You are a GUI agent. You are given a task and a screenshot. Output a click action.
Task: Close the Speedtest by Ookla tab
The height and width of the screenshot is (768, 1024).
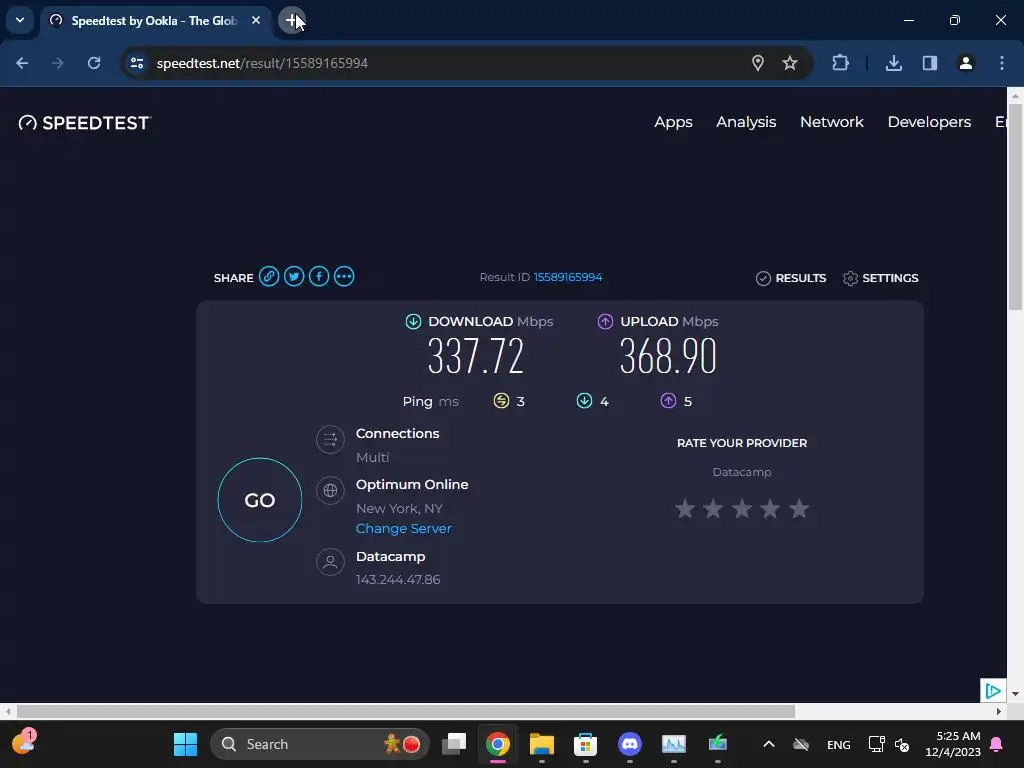pos(256,20)
